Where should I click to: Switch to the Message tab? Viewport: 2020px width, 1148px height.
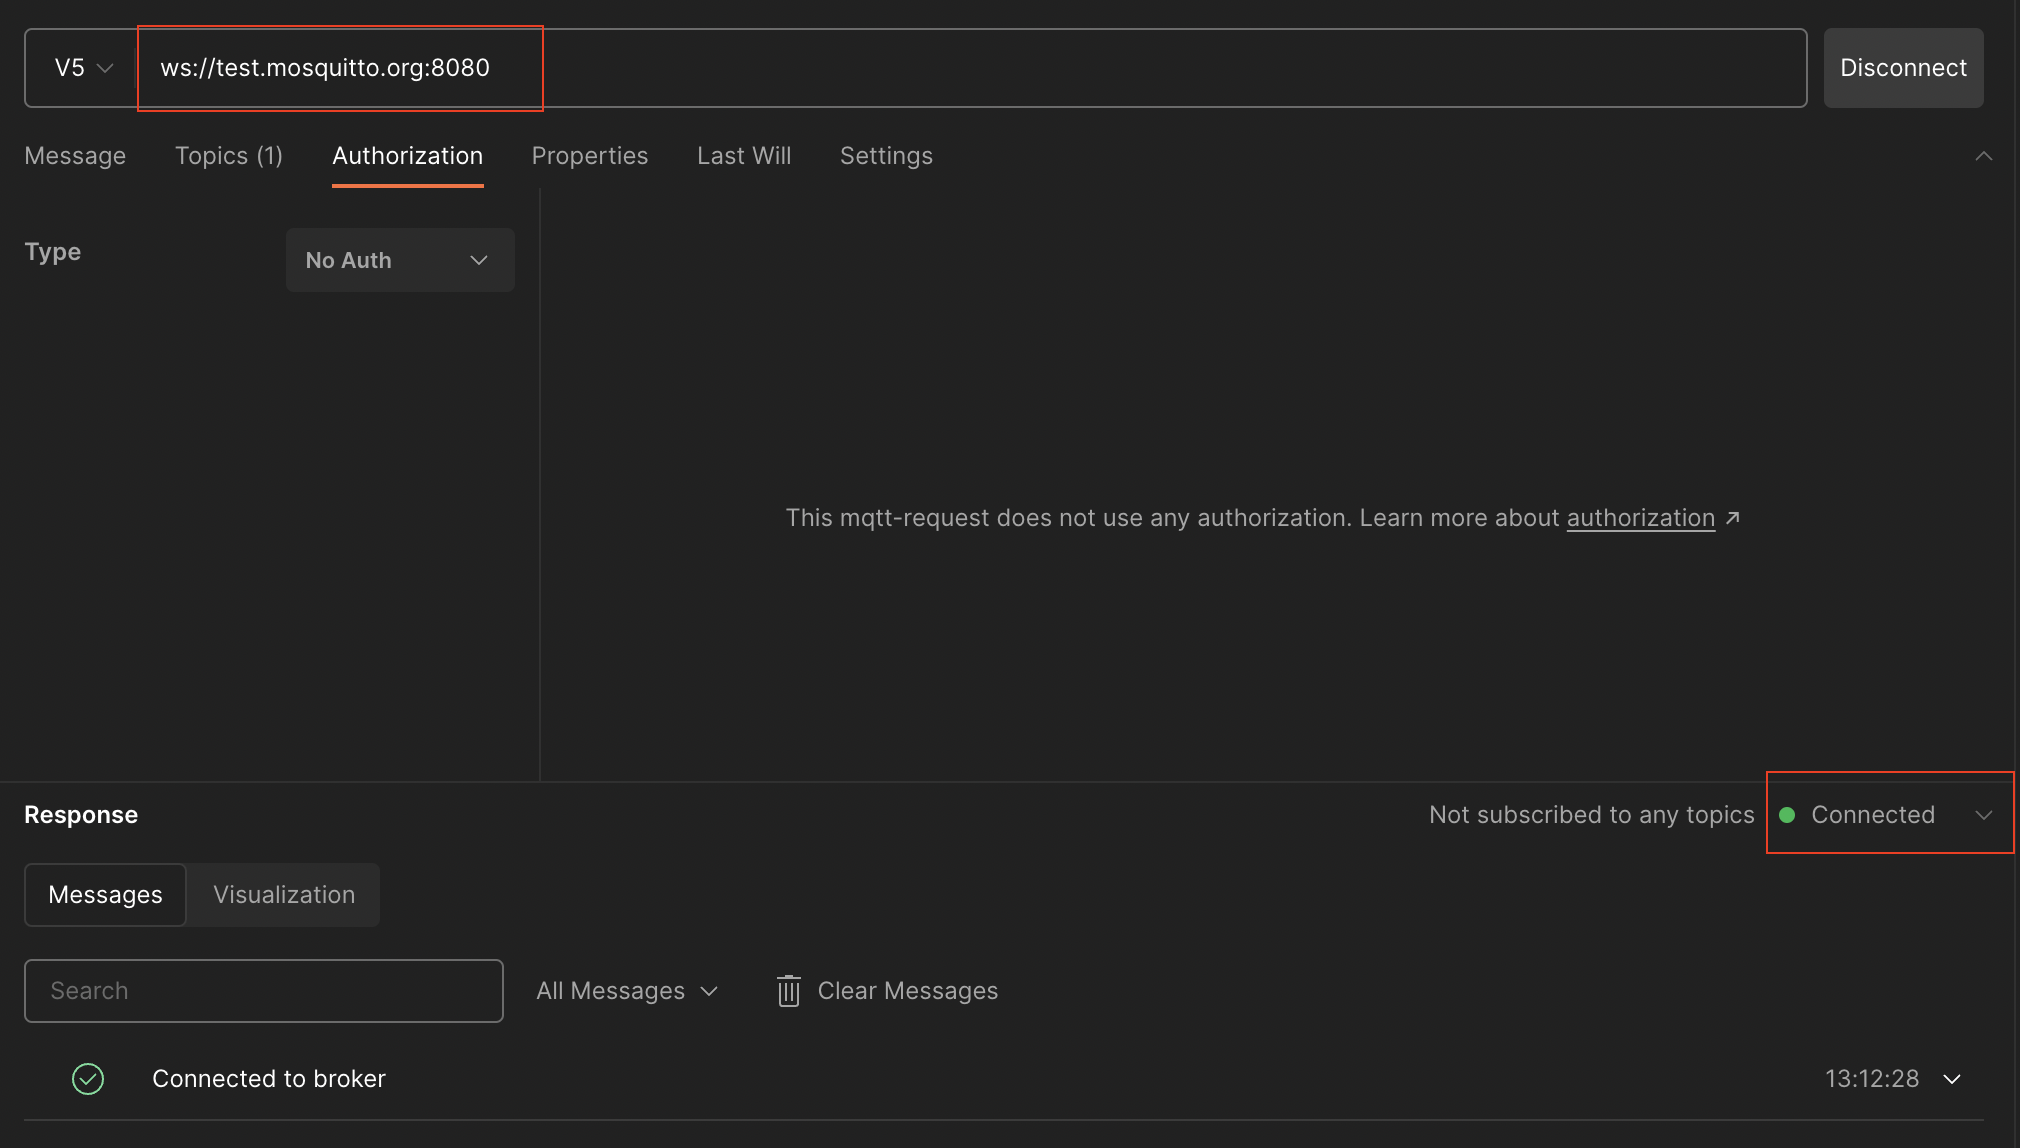(75, 156)
